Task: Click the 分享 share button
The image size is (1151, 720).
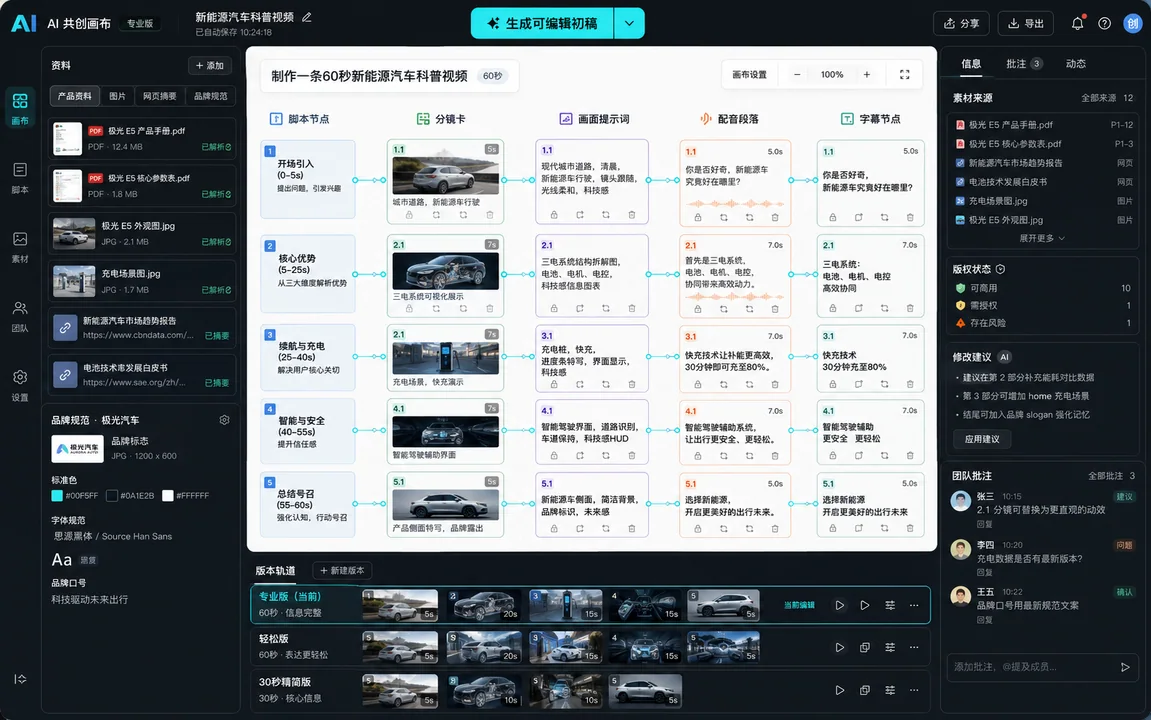Action: 961,23
